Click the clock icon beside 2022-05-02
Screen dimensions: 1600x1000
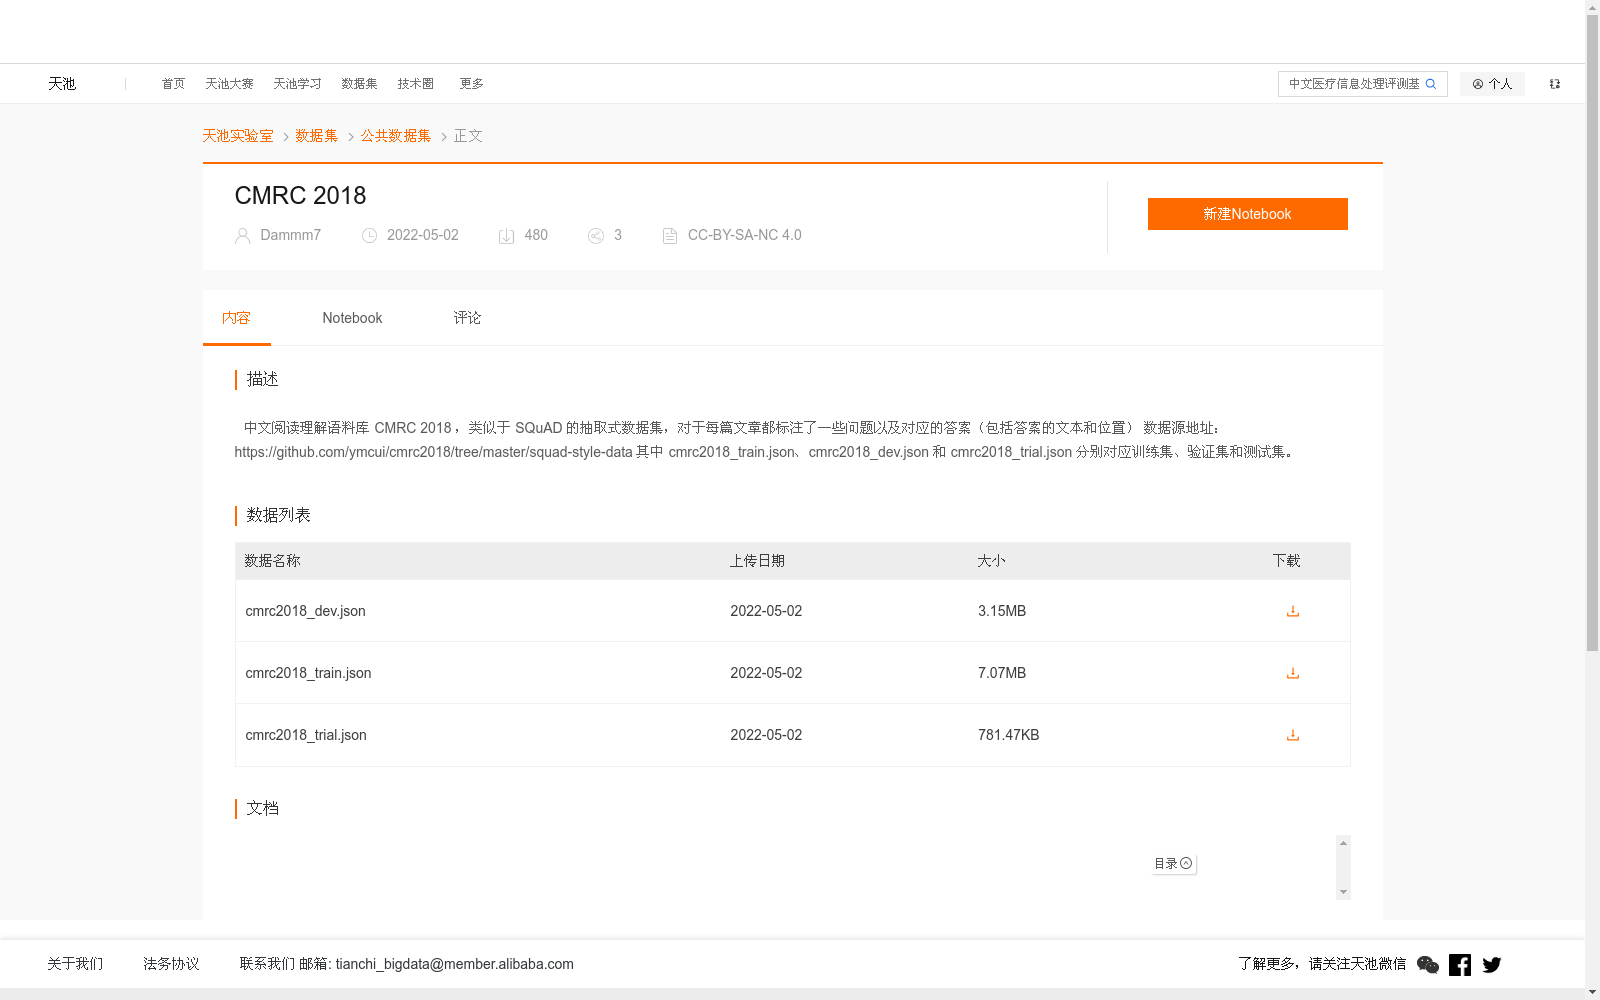369,236
